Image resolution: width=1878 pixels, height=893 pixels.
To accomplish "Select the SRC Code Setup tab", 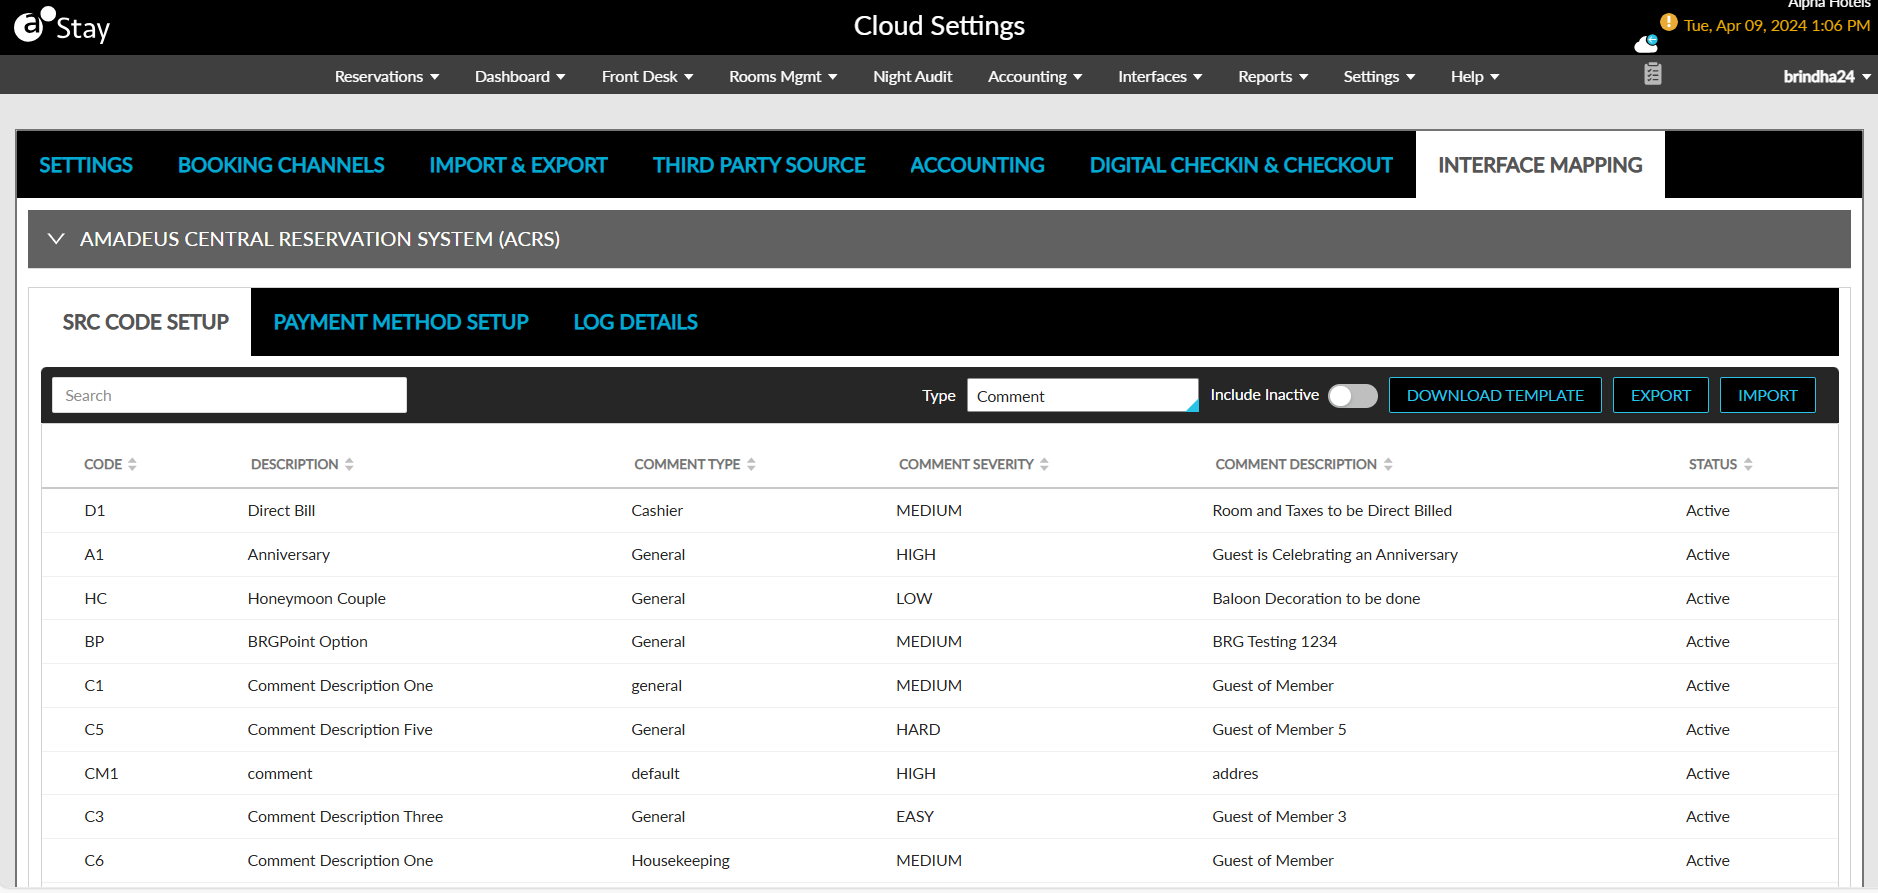I will [x=146, y=322].
